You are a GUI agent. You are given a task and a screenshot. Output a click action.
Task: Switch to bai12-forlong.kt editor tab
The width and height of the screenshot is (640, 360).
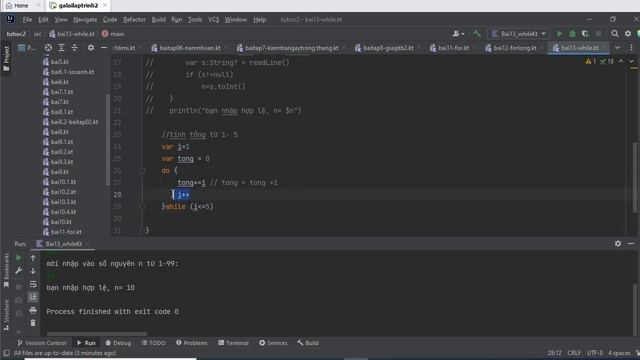click(x=511, y=48)
